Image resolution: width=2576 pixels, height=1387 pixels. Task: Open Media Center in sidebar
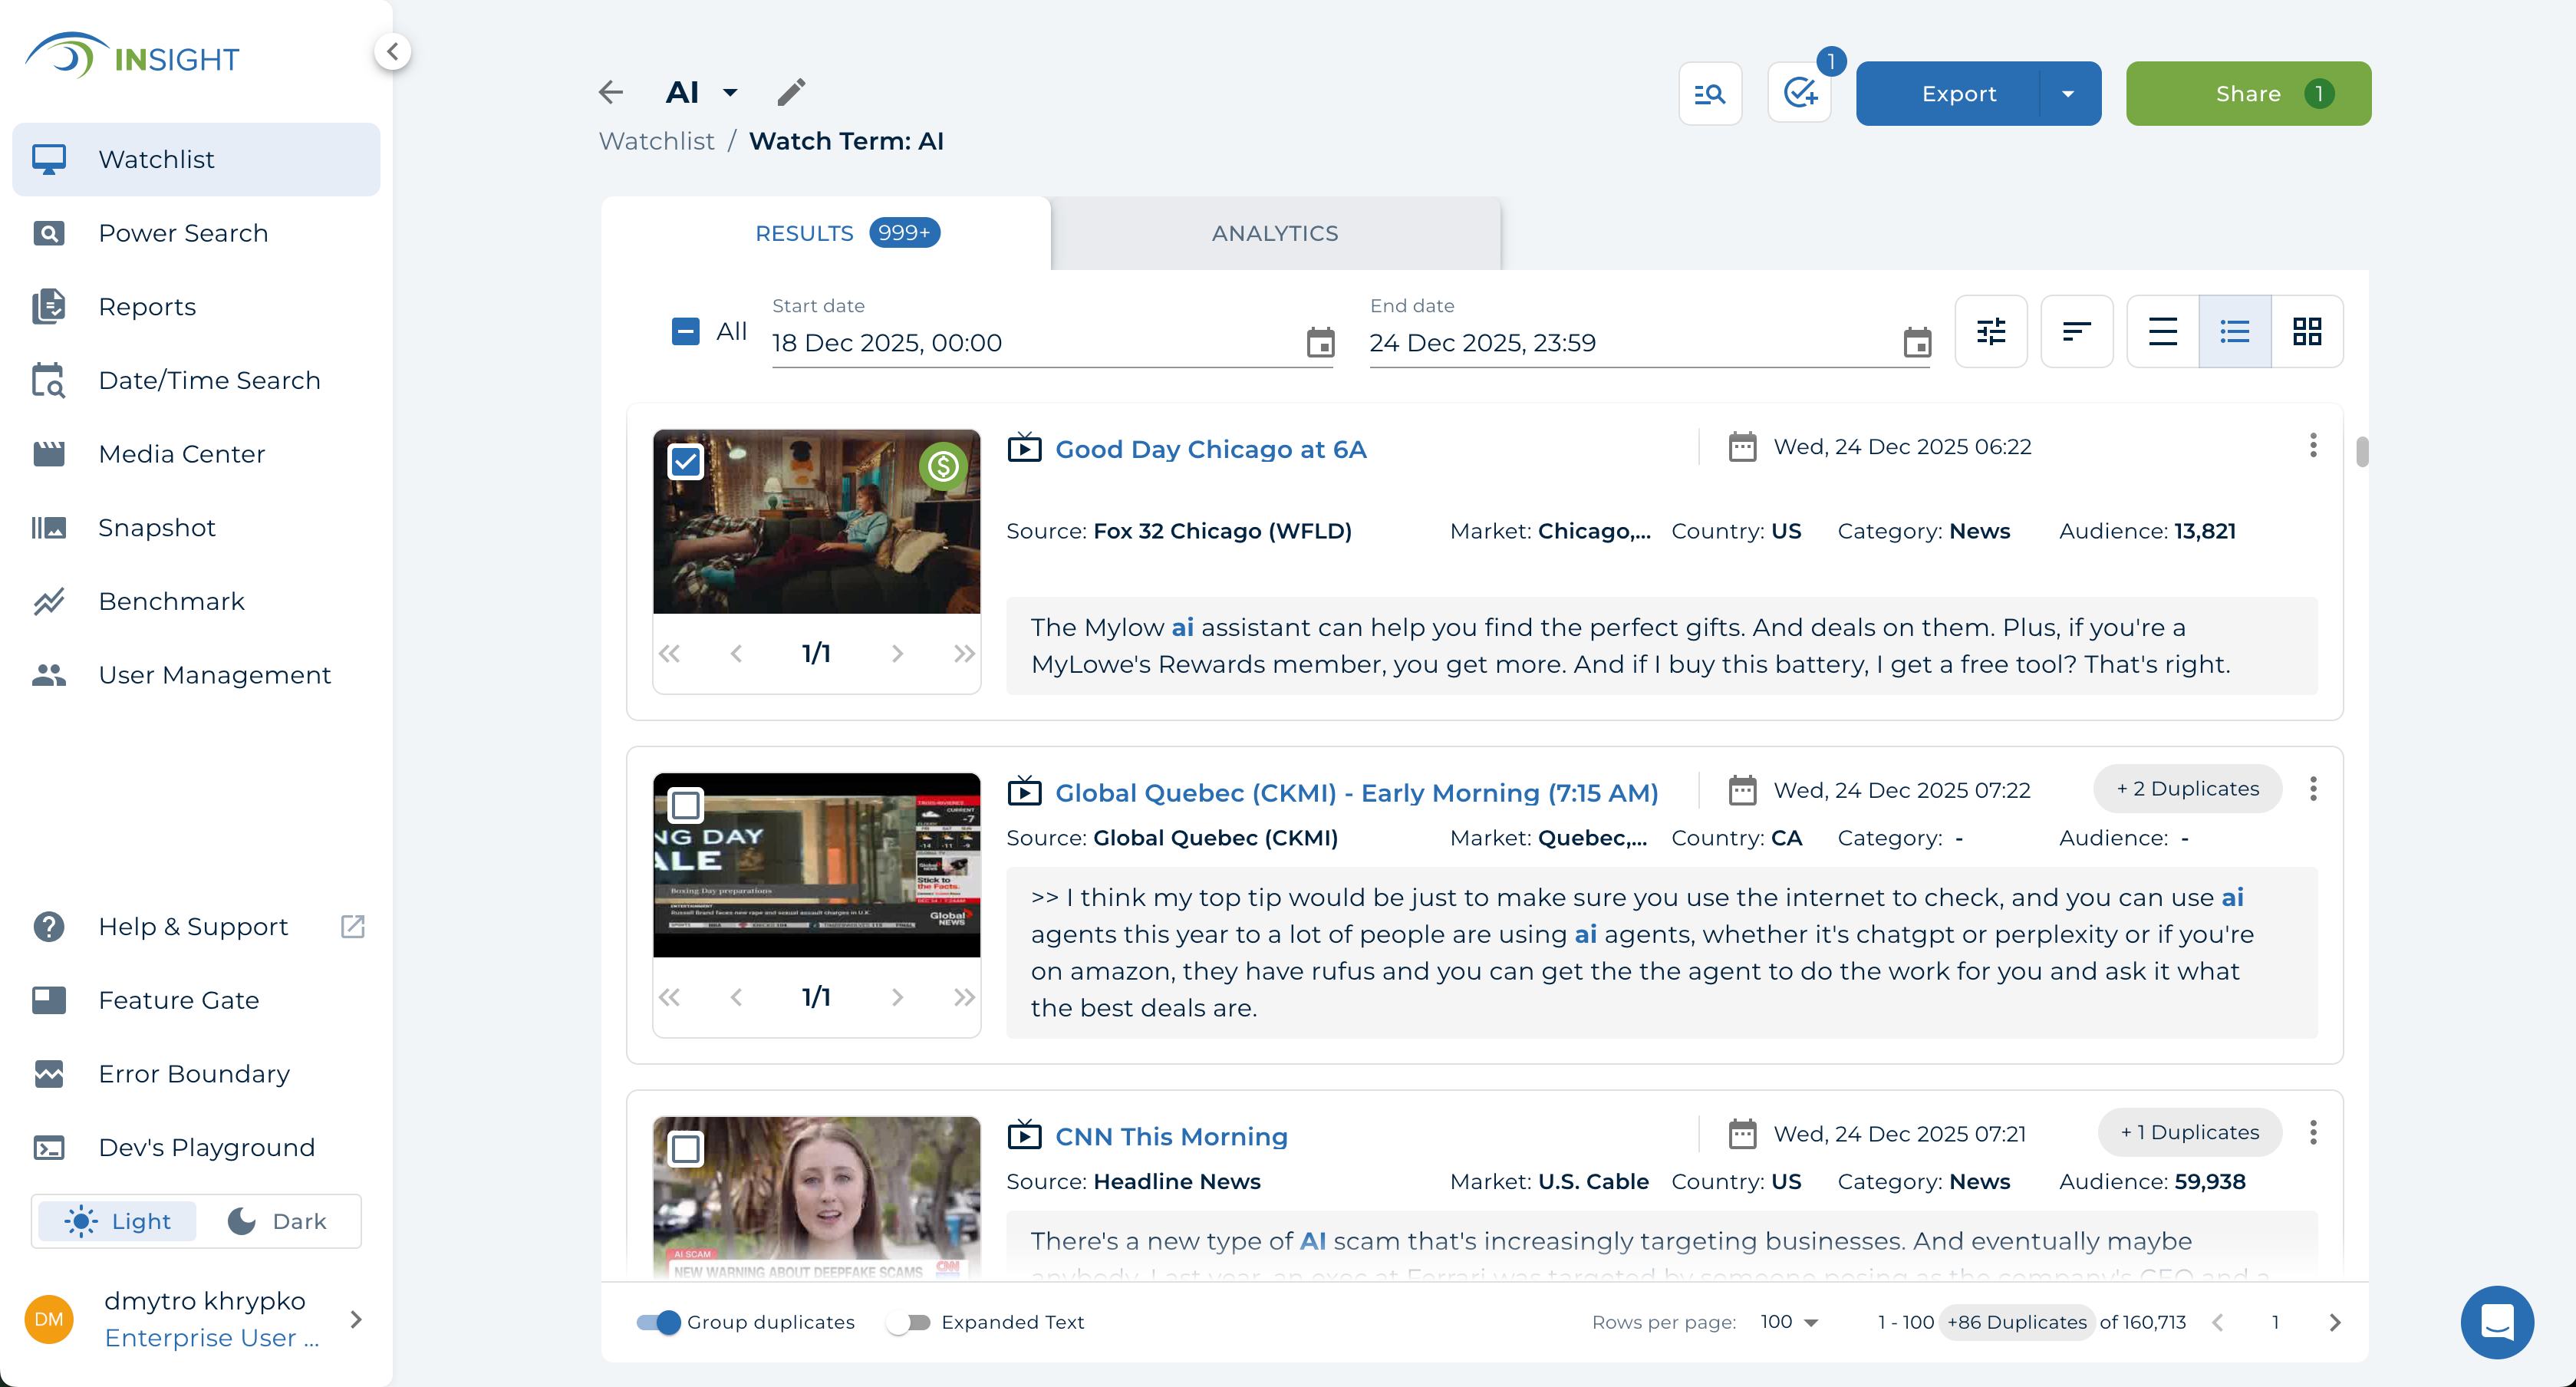pos(196,454)
